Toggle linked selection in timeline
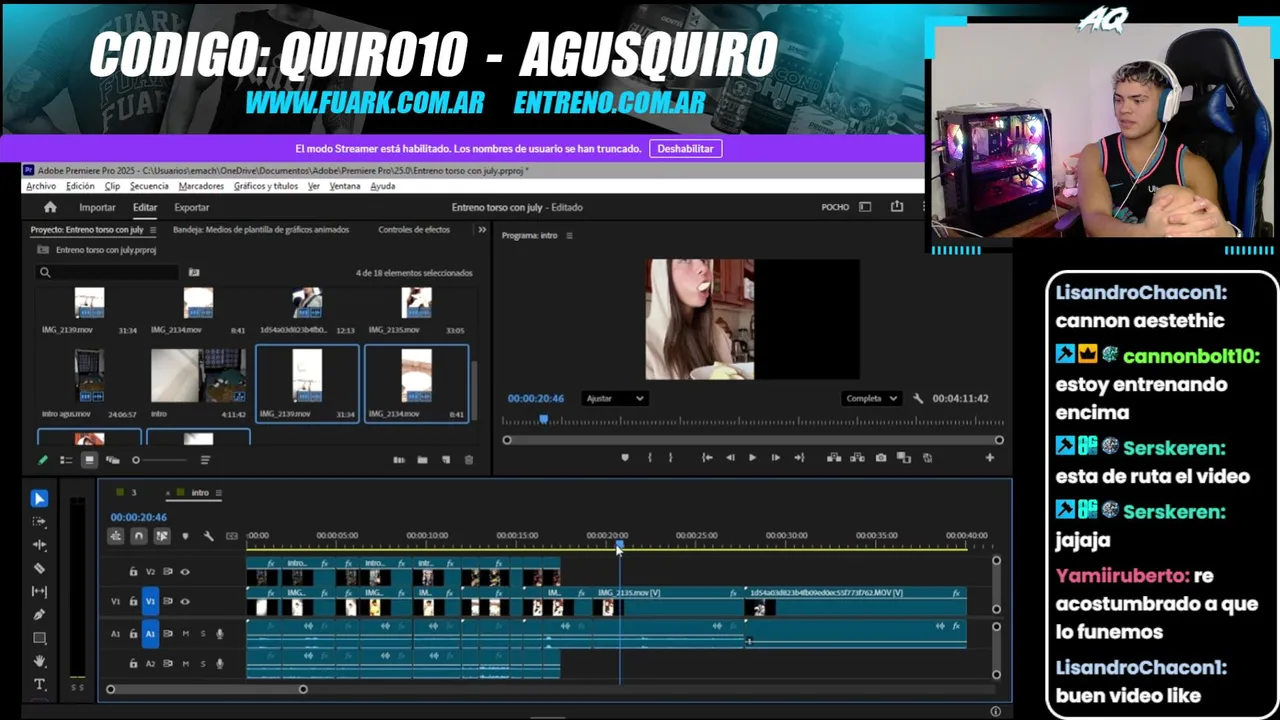The width and height of the screenshot is (1280, 720). (x=161, y=536)
